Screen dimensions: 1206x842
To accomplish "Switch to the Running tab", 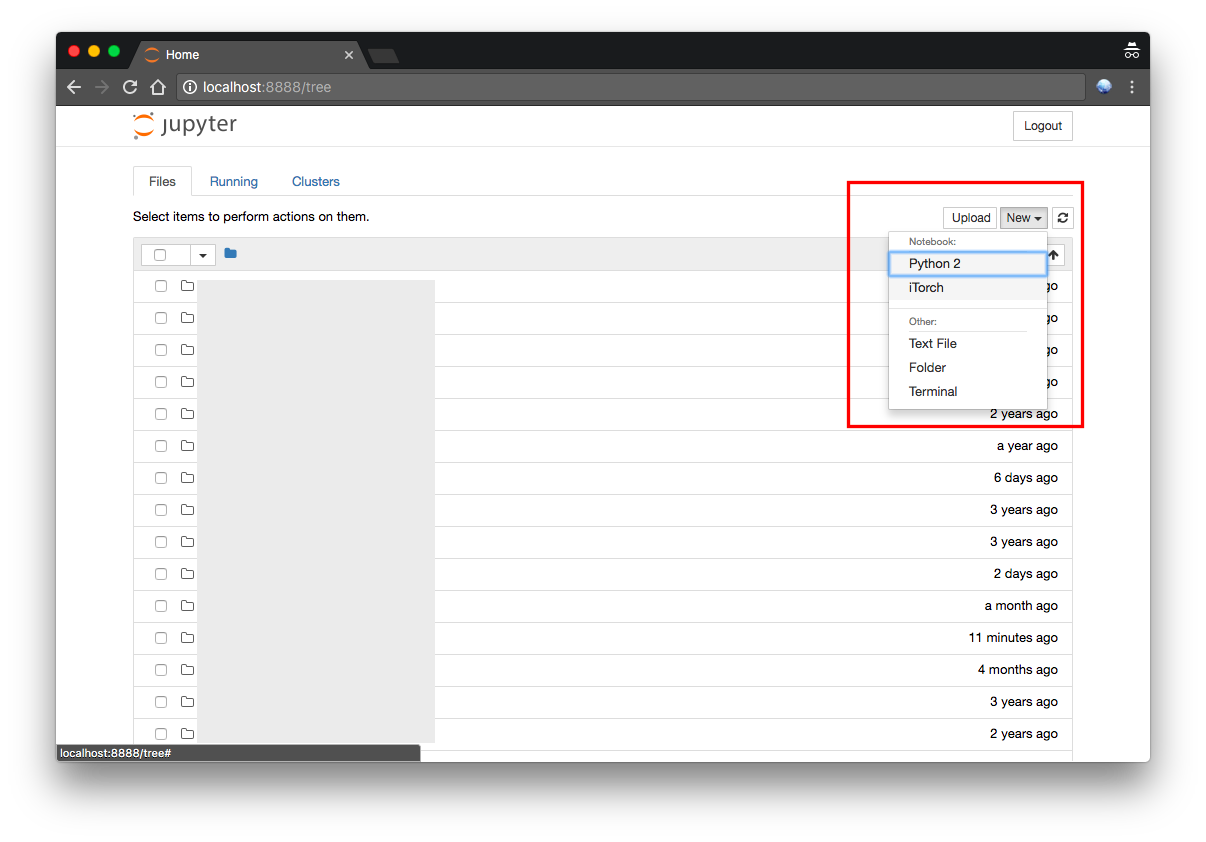I will coord(234,182).
